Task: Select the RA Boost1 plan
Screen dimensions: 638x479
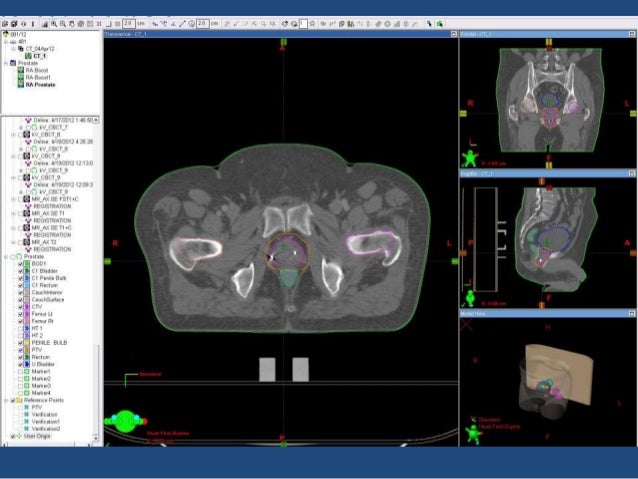Action: (38, 77)
